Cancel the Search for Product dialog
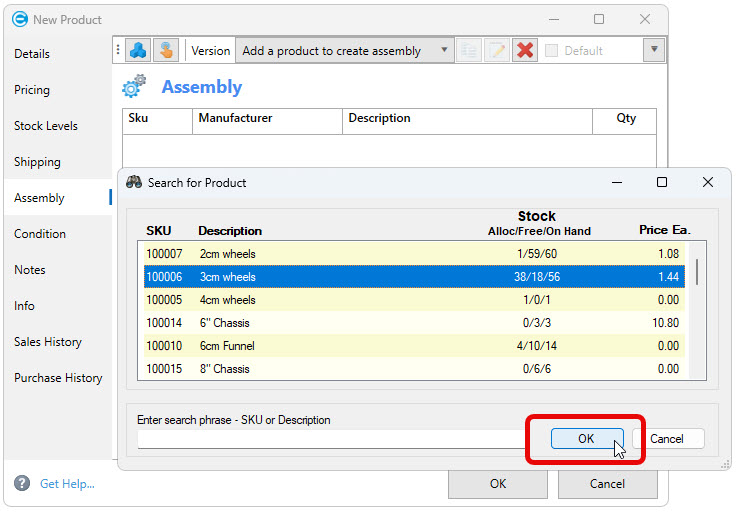The height and width of the screenshot is (518, 738). coord(667,439)
